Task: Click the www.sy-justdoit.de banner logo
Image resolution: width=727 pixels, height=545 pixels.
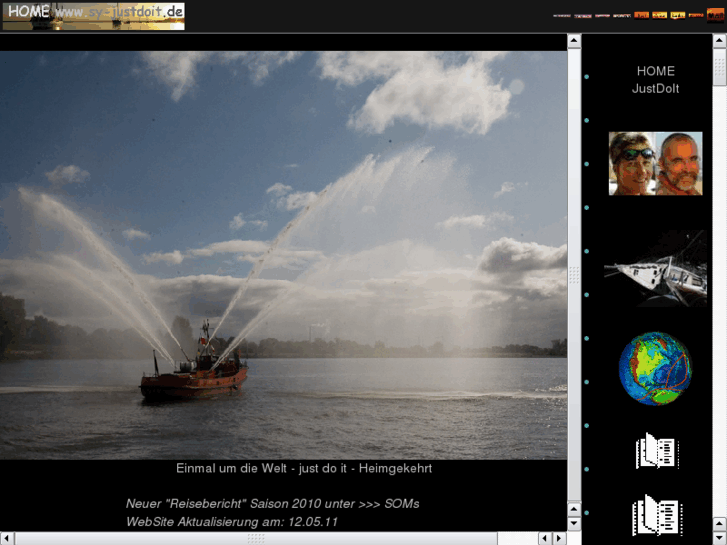Action: pos(120,14)
